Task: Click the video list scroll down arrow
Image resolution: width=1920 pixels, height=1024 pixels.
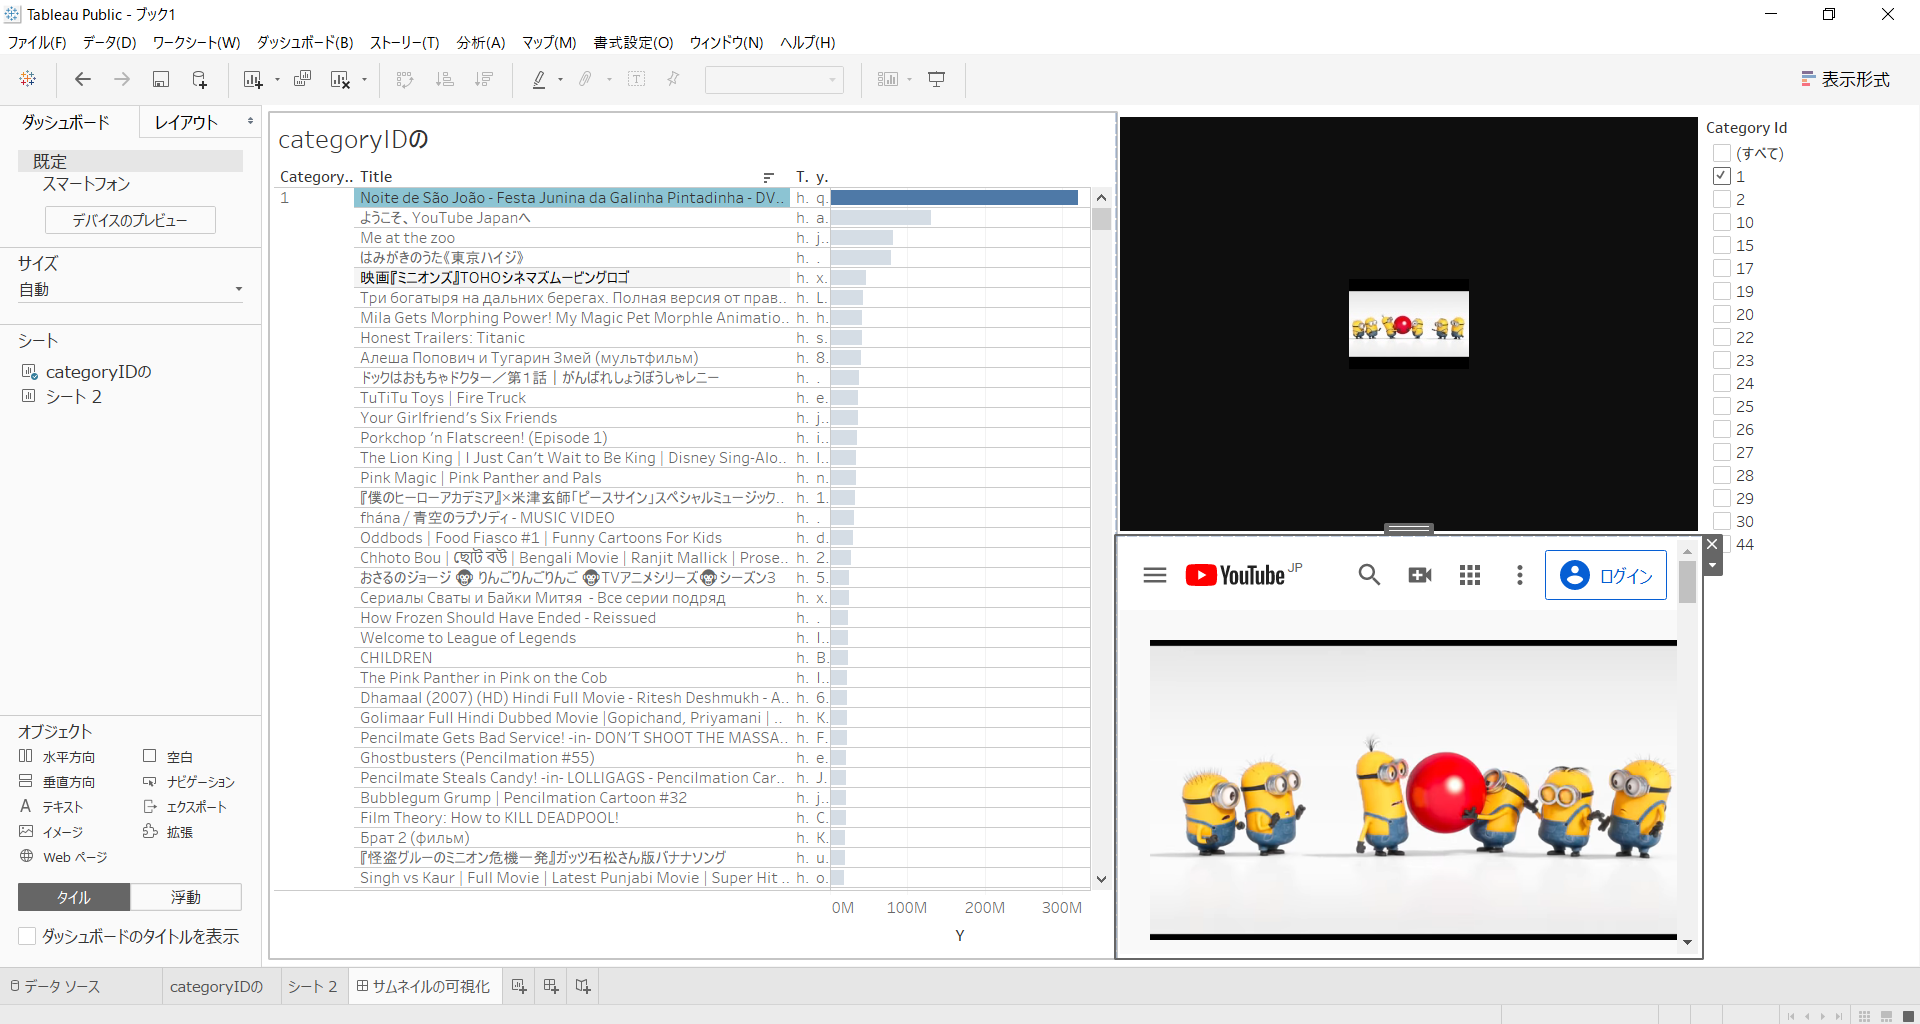Action: 1101,879
